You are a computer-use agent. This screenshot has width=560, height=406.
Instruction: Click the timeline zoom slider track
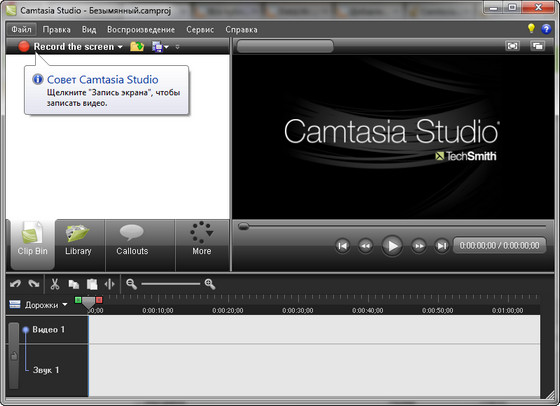(x=171, y=284)
